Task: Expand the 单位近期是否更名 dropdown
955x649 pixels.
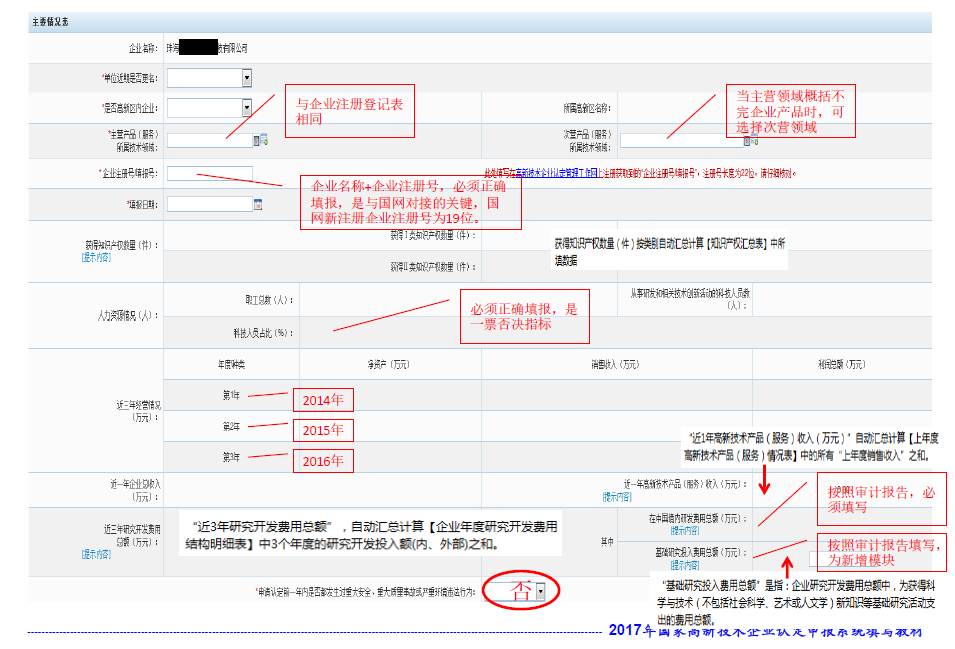Action: coord(246,78)
